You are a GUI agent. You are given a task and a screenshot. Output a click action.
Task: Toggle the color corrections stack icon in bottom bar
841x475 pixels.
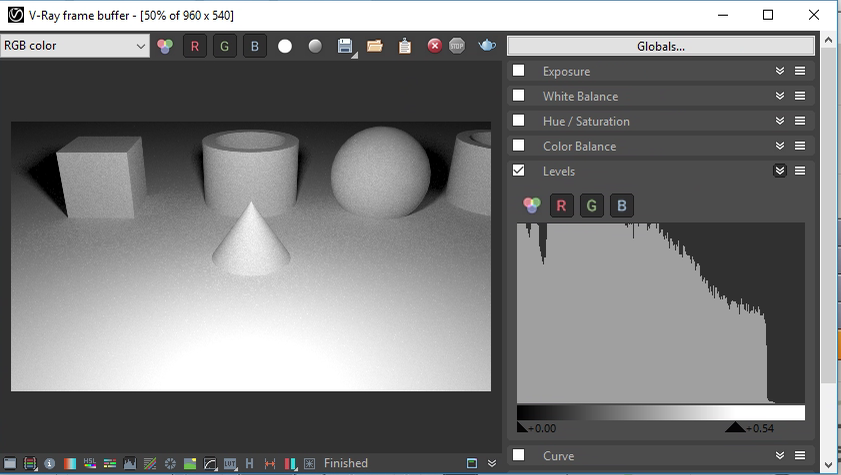(x=30, y=463)
